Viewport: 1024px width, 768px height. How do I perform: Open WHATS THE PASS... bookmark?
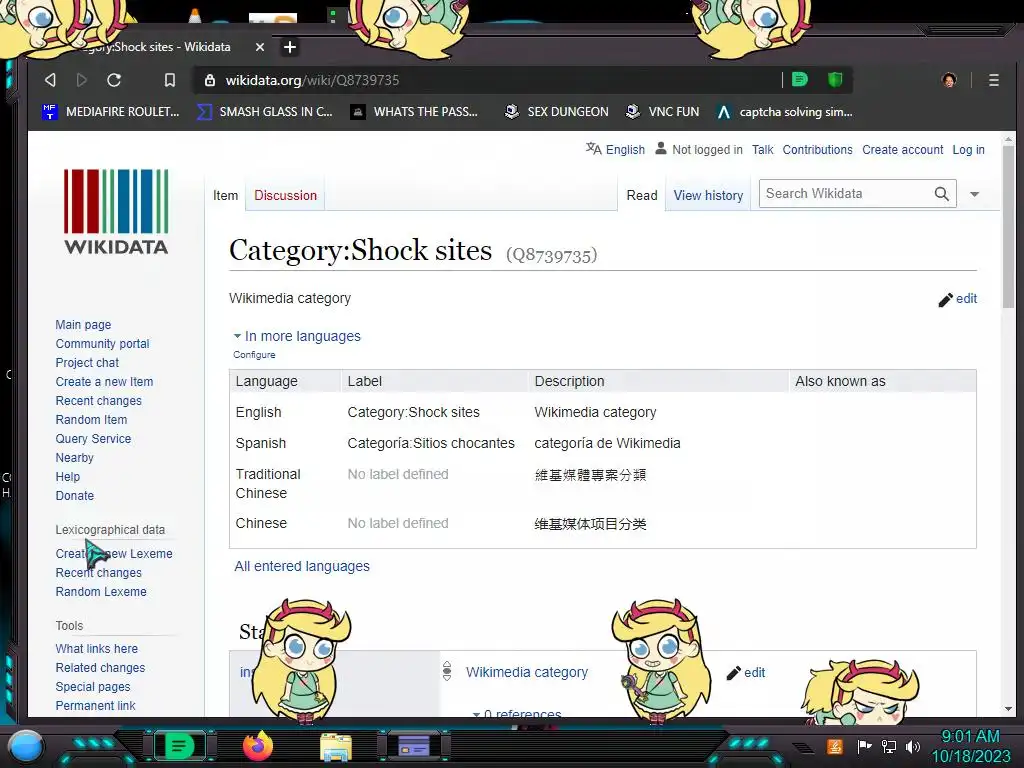(x=414, y=112)
